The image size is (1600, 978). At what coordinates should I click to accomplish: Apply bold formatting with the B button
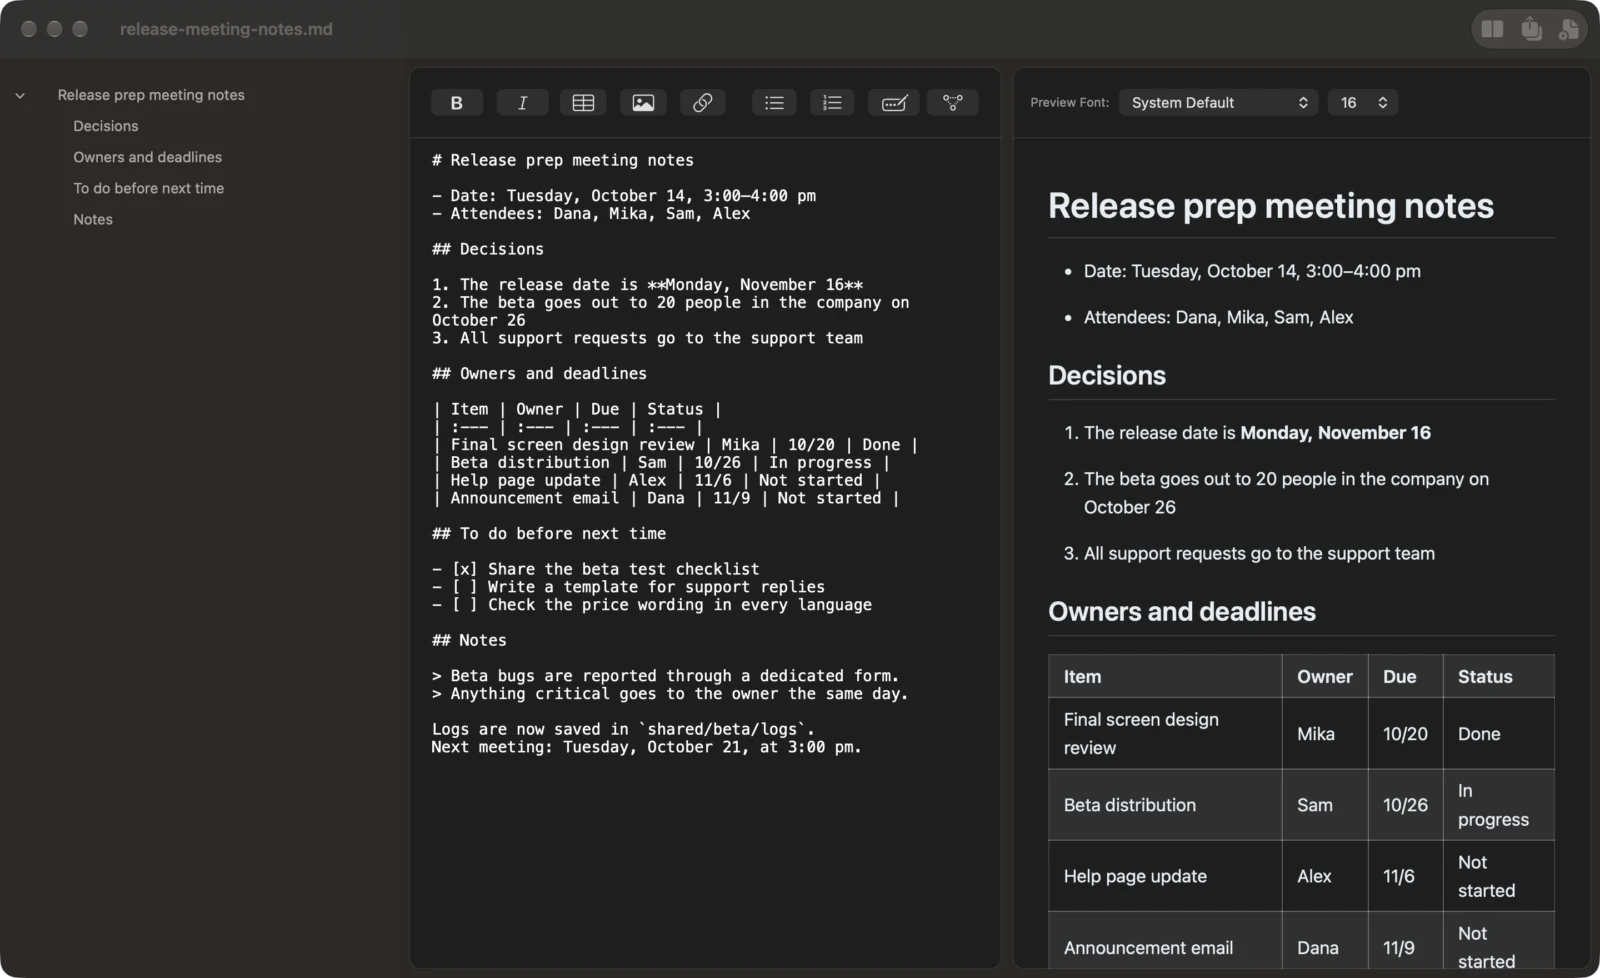(457, 103)
